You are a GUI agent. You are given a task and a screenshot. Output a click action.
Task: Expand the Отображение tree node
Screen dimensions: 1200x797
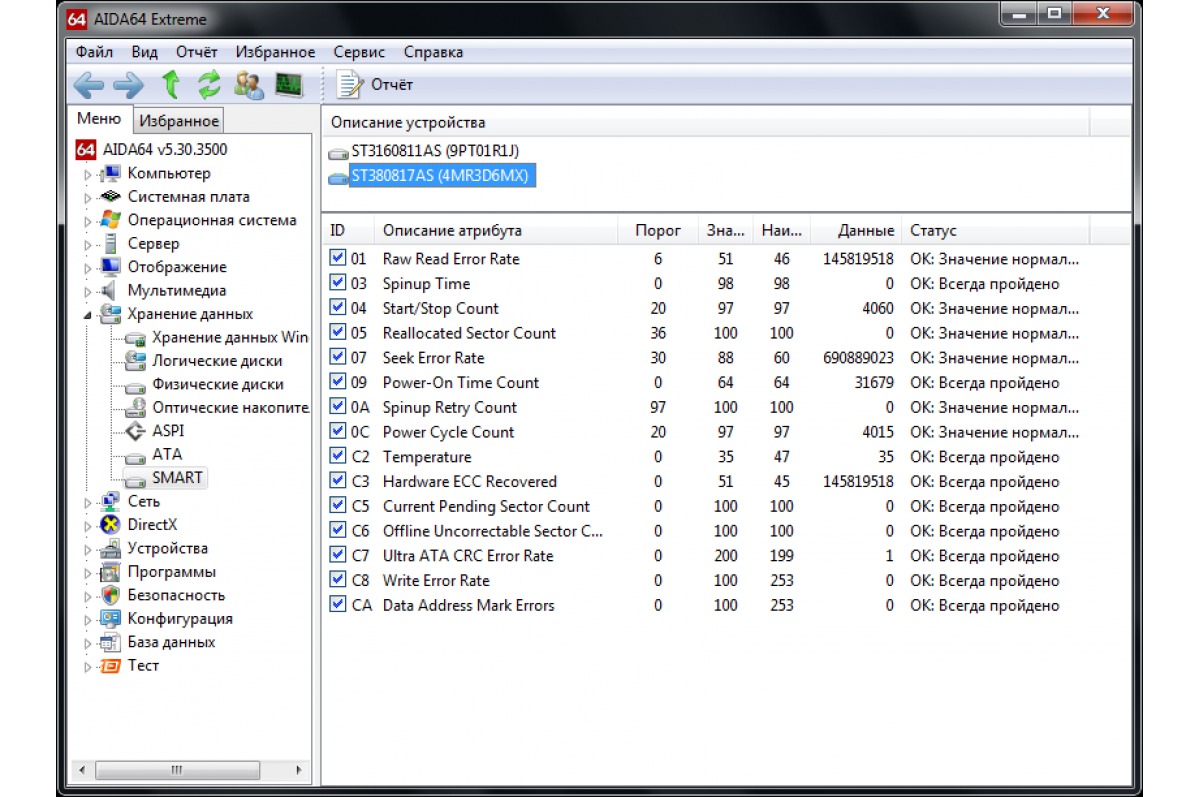click(x=88, y=268)
